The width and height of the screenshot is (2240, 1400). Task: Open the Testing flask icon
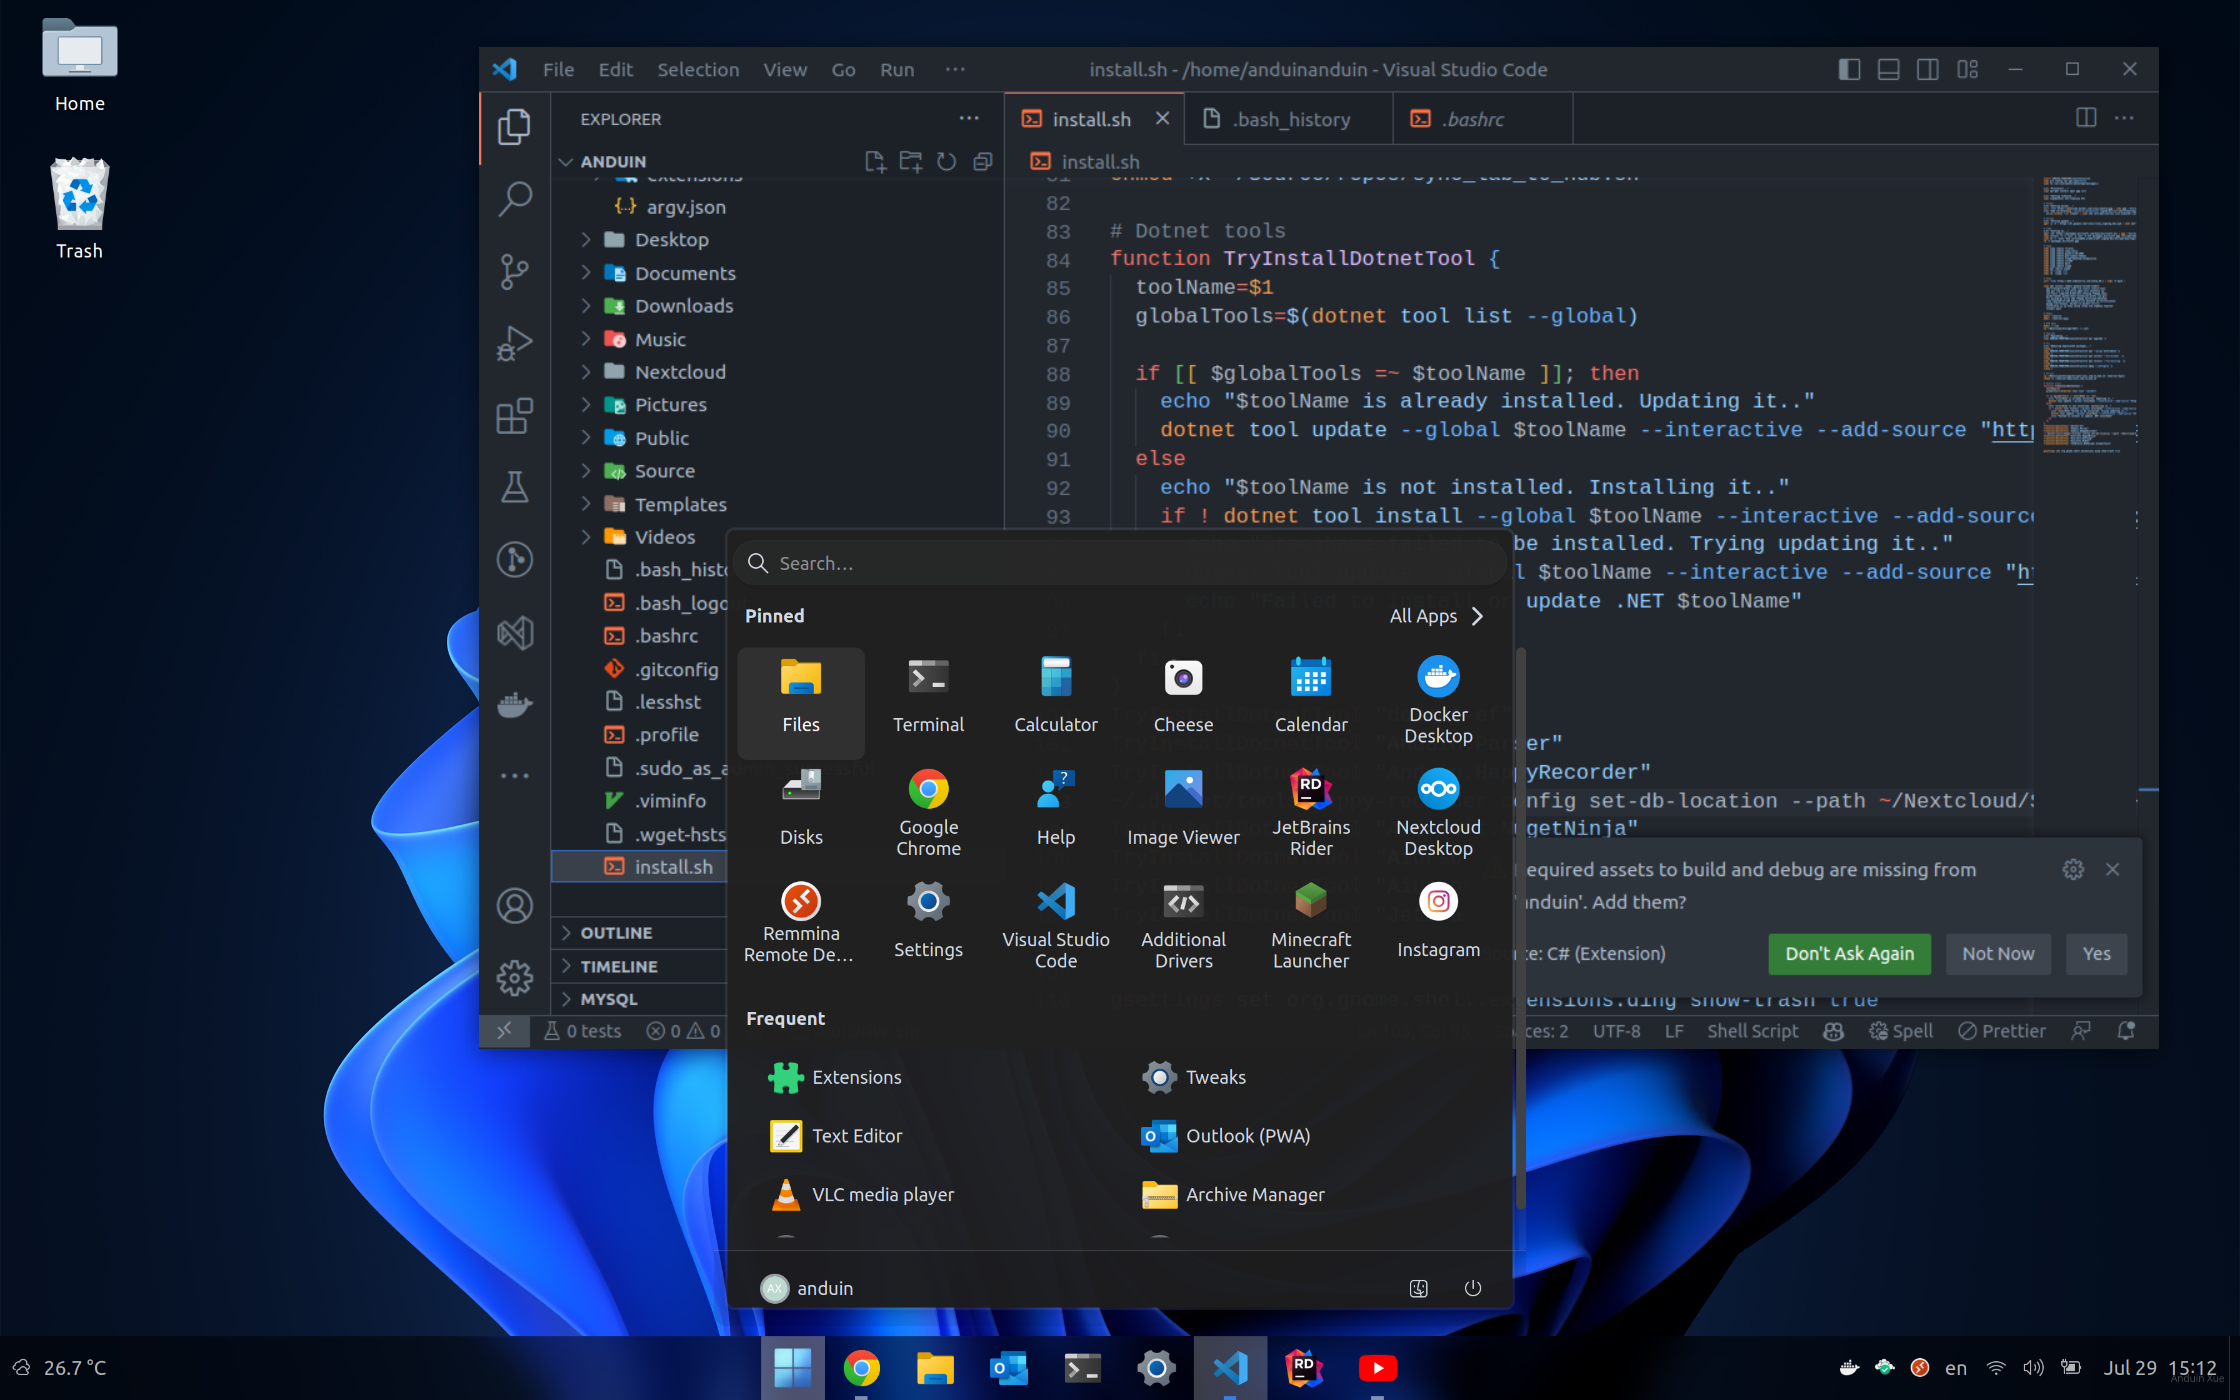pyautogui.click(x=514, y=487)
